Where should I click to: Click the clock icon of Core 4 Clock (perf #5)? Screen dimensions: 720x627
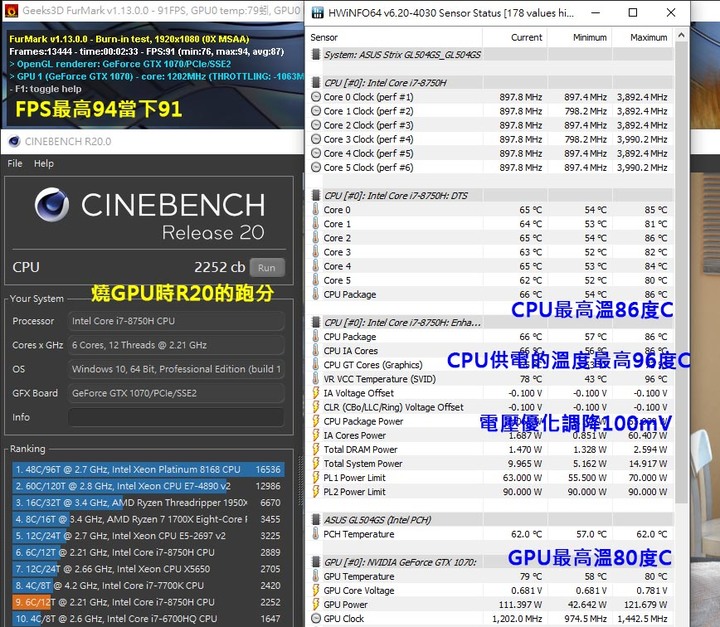pyautogui.click(x=316, y=153)
